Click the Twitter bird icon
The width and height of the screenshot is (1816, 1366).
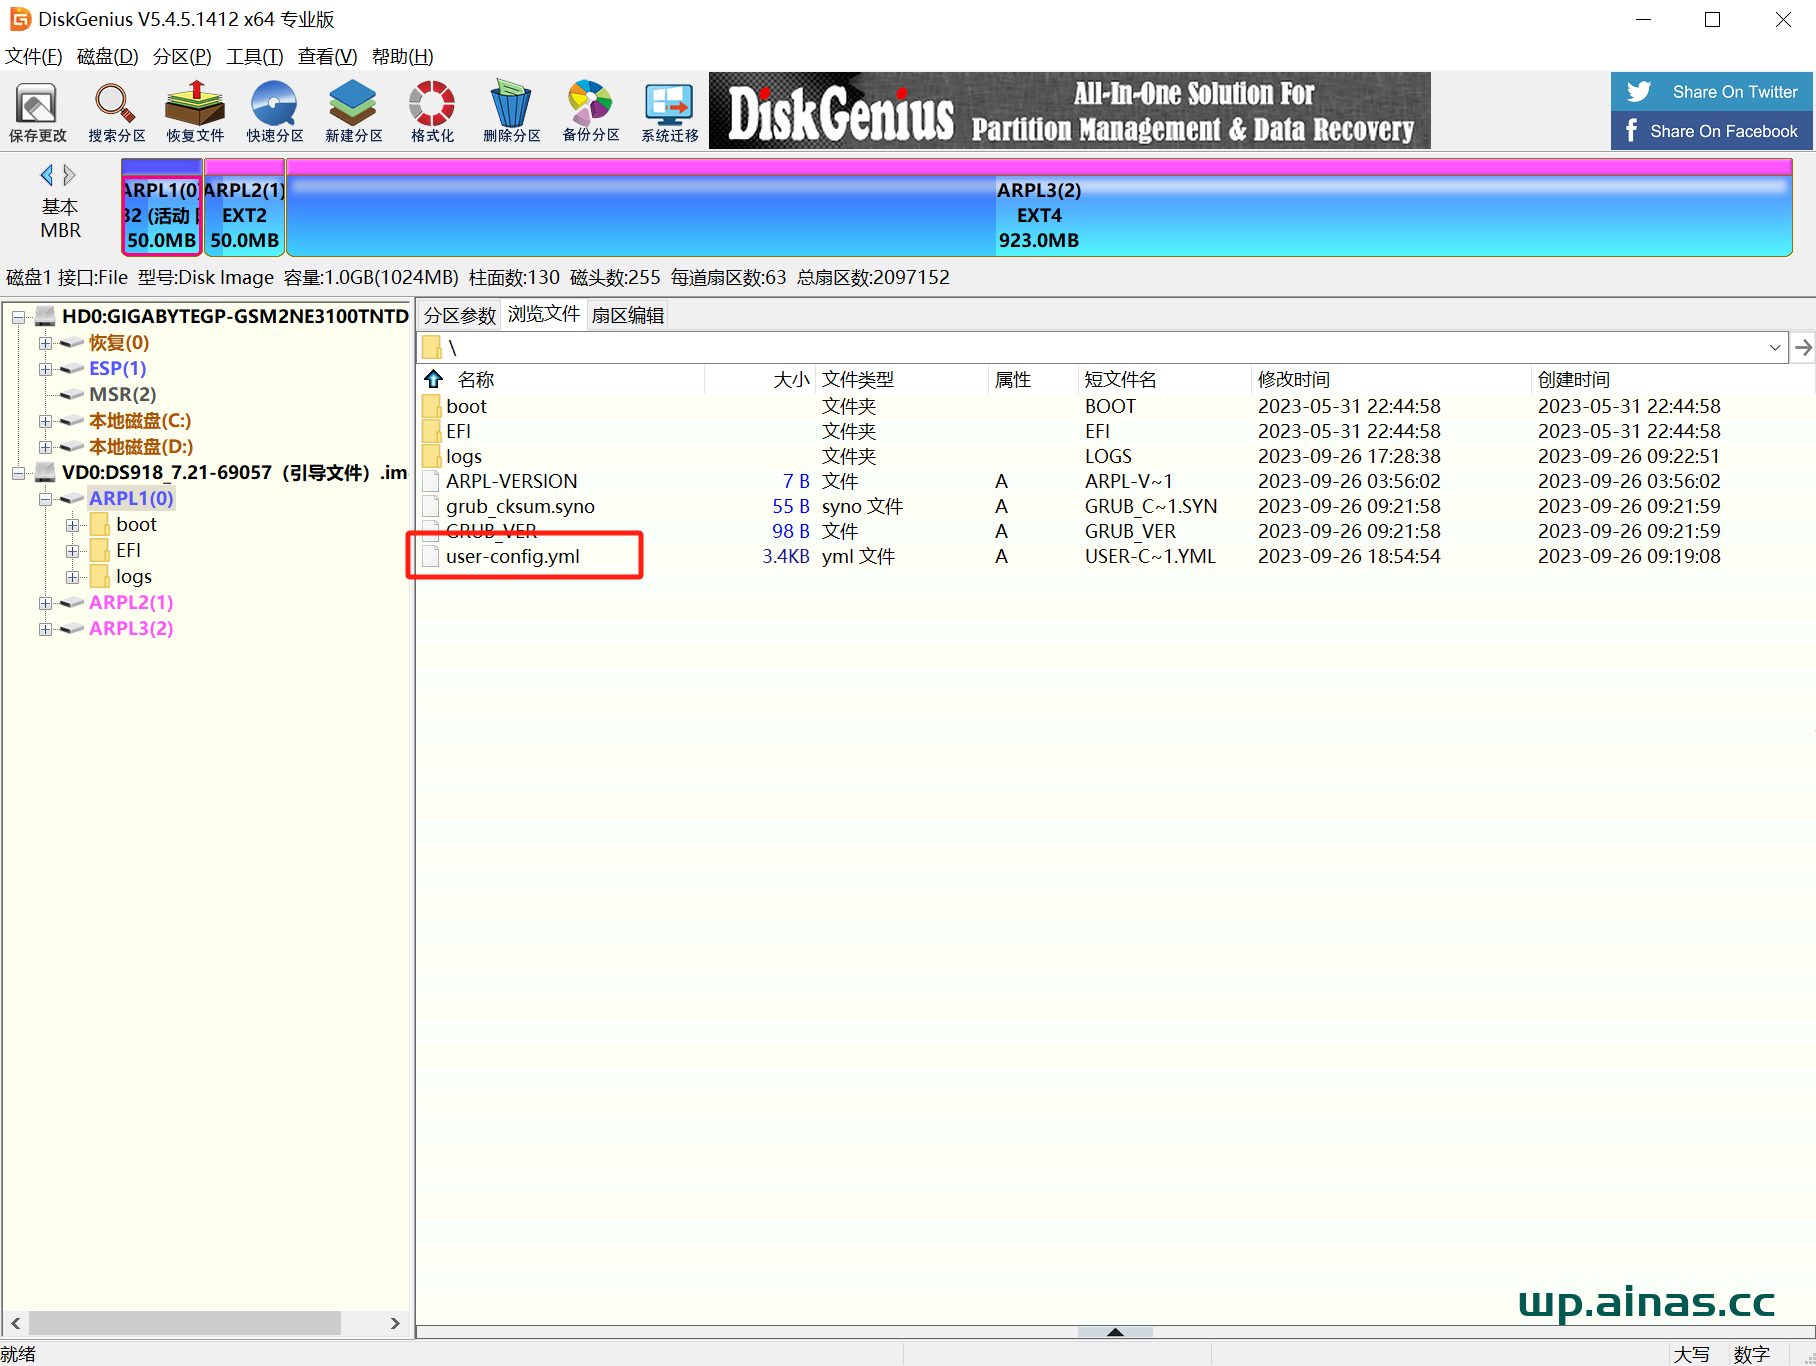[1639, 91]
